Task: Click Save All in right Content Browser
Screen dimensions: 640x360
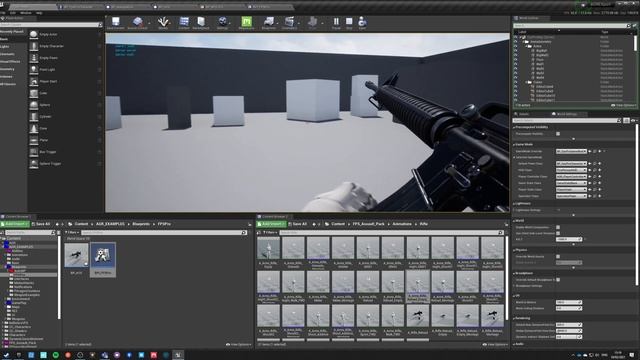Action: coord(297,224)
